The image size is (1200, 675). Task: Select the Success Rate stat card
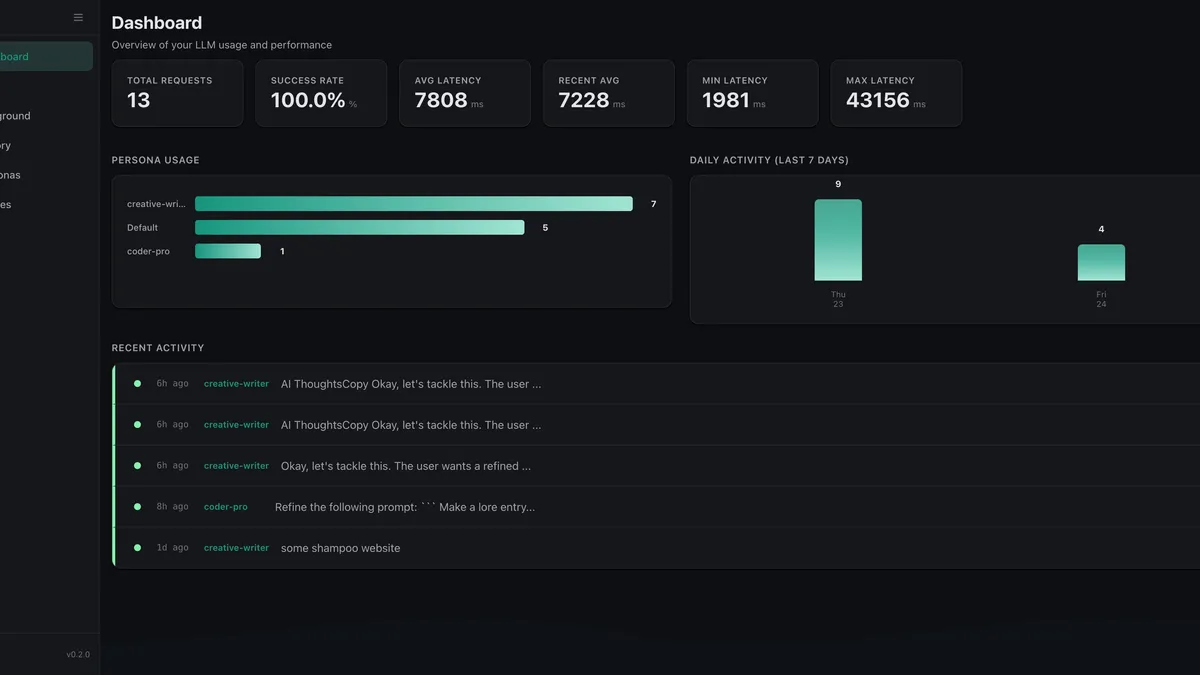click(321, 93)
